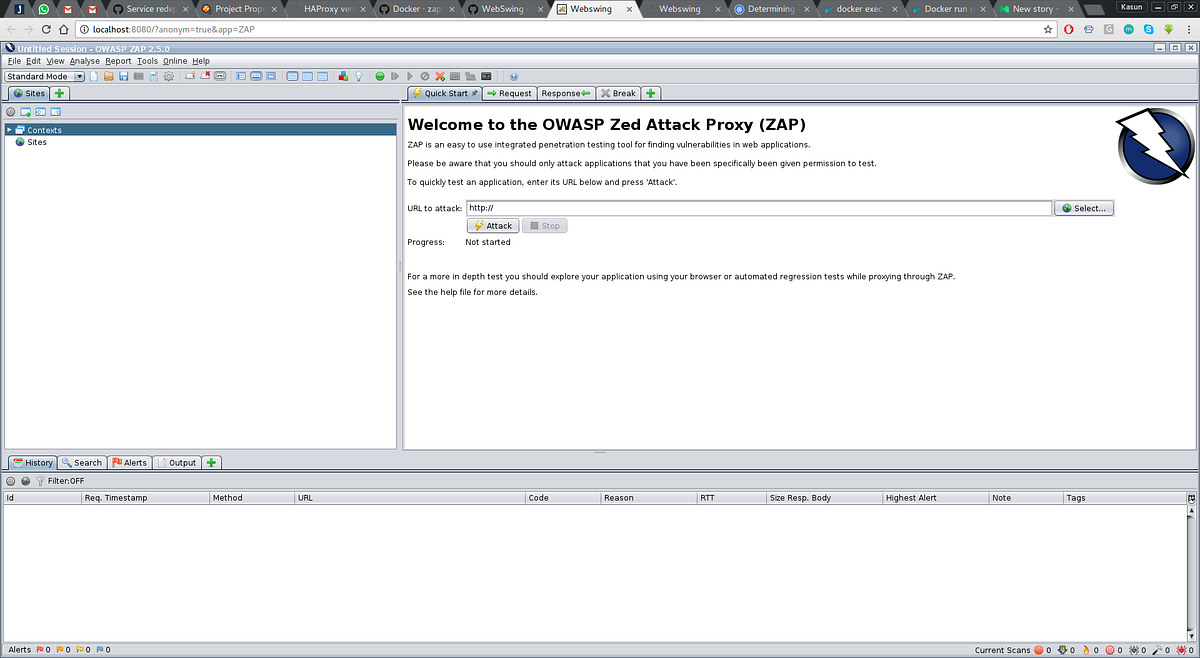Open an existing session file
1200x658 pixels.
click(109, 76)
